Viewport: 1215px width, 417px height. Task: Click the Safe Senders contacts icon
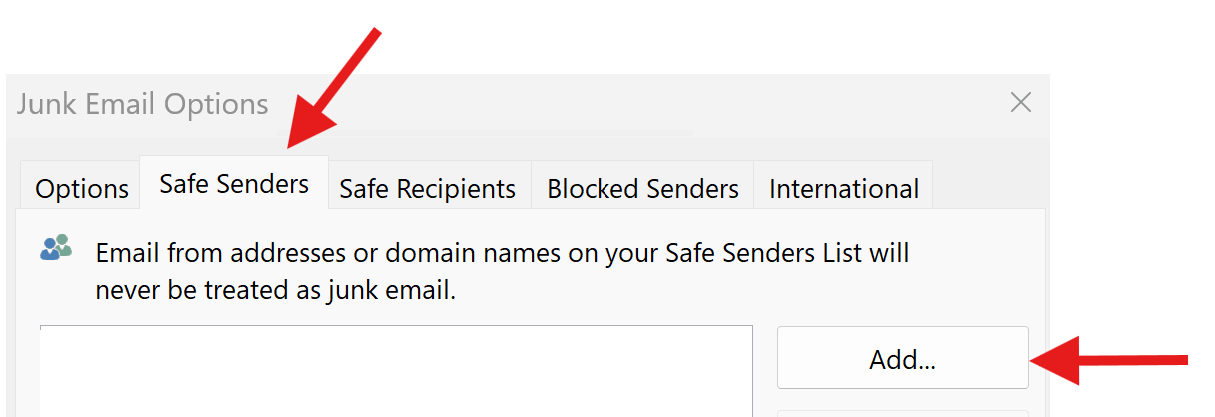tap(55, 246)
